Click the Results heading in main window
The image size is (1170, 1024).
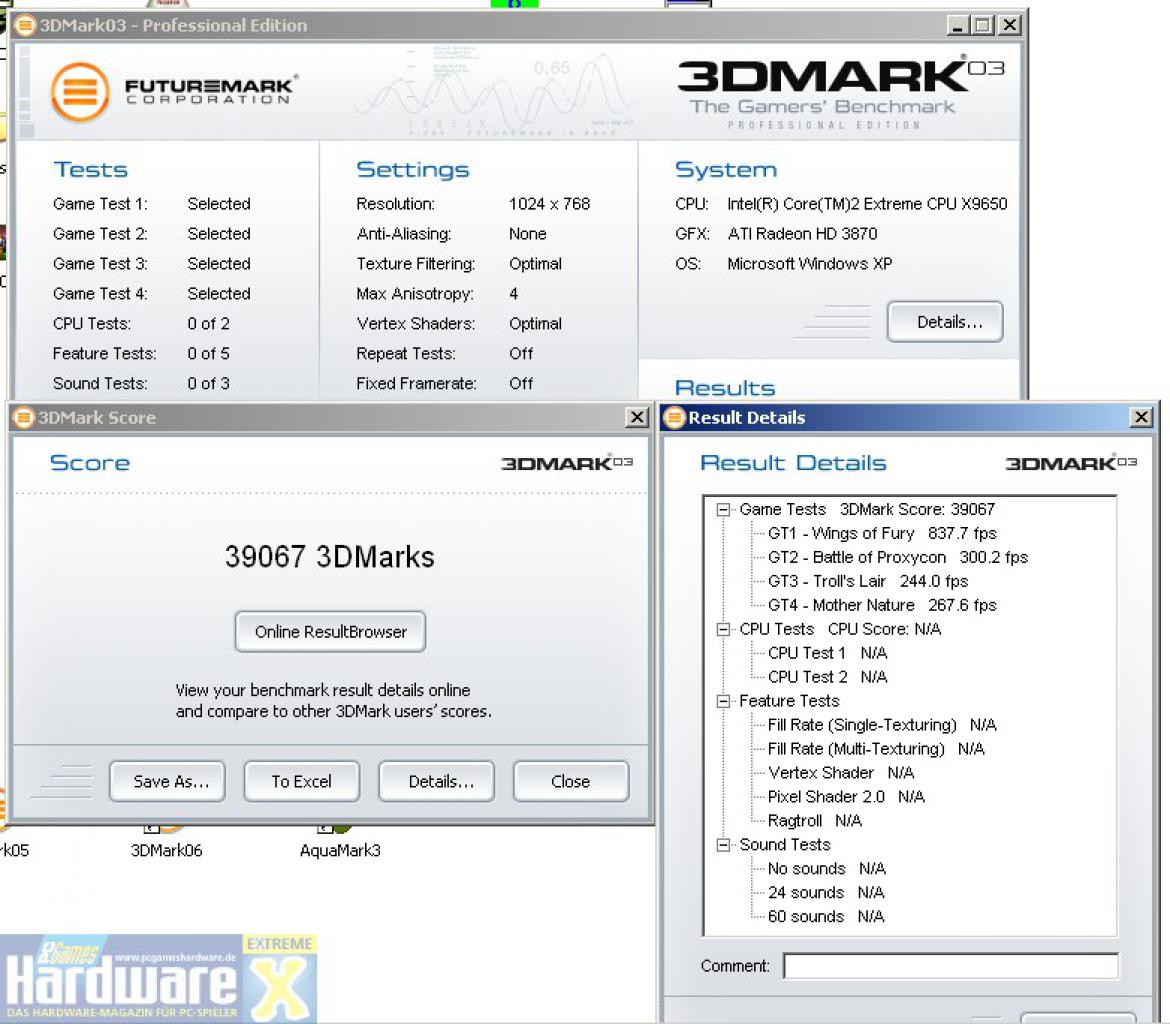pyautogui.click(x=725, y=388)
